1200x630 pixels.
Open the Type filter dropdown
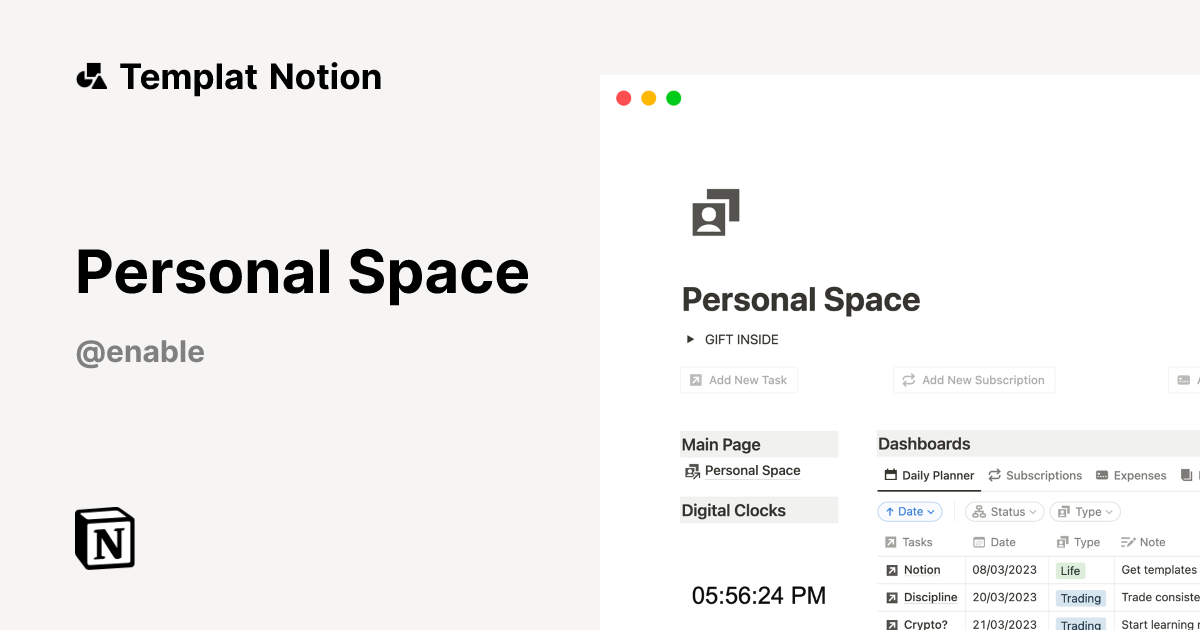(1085, 512)
